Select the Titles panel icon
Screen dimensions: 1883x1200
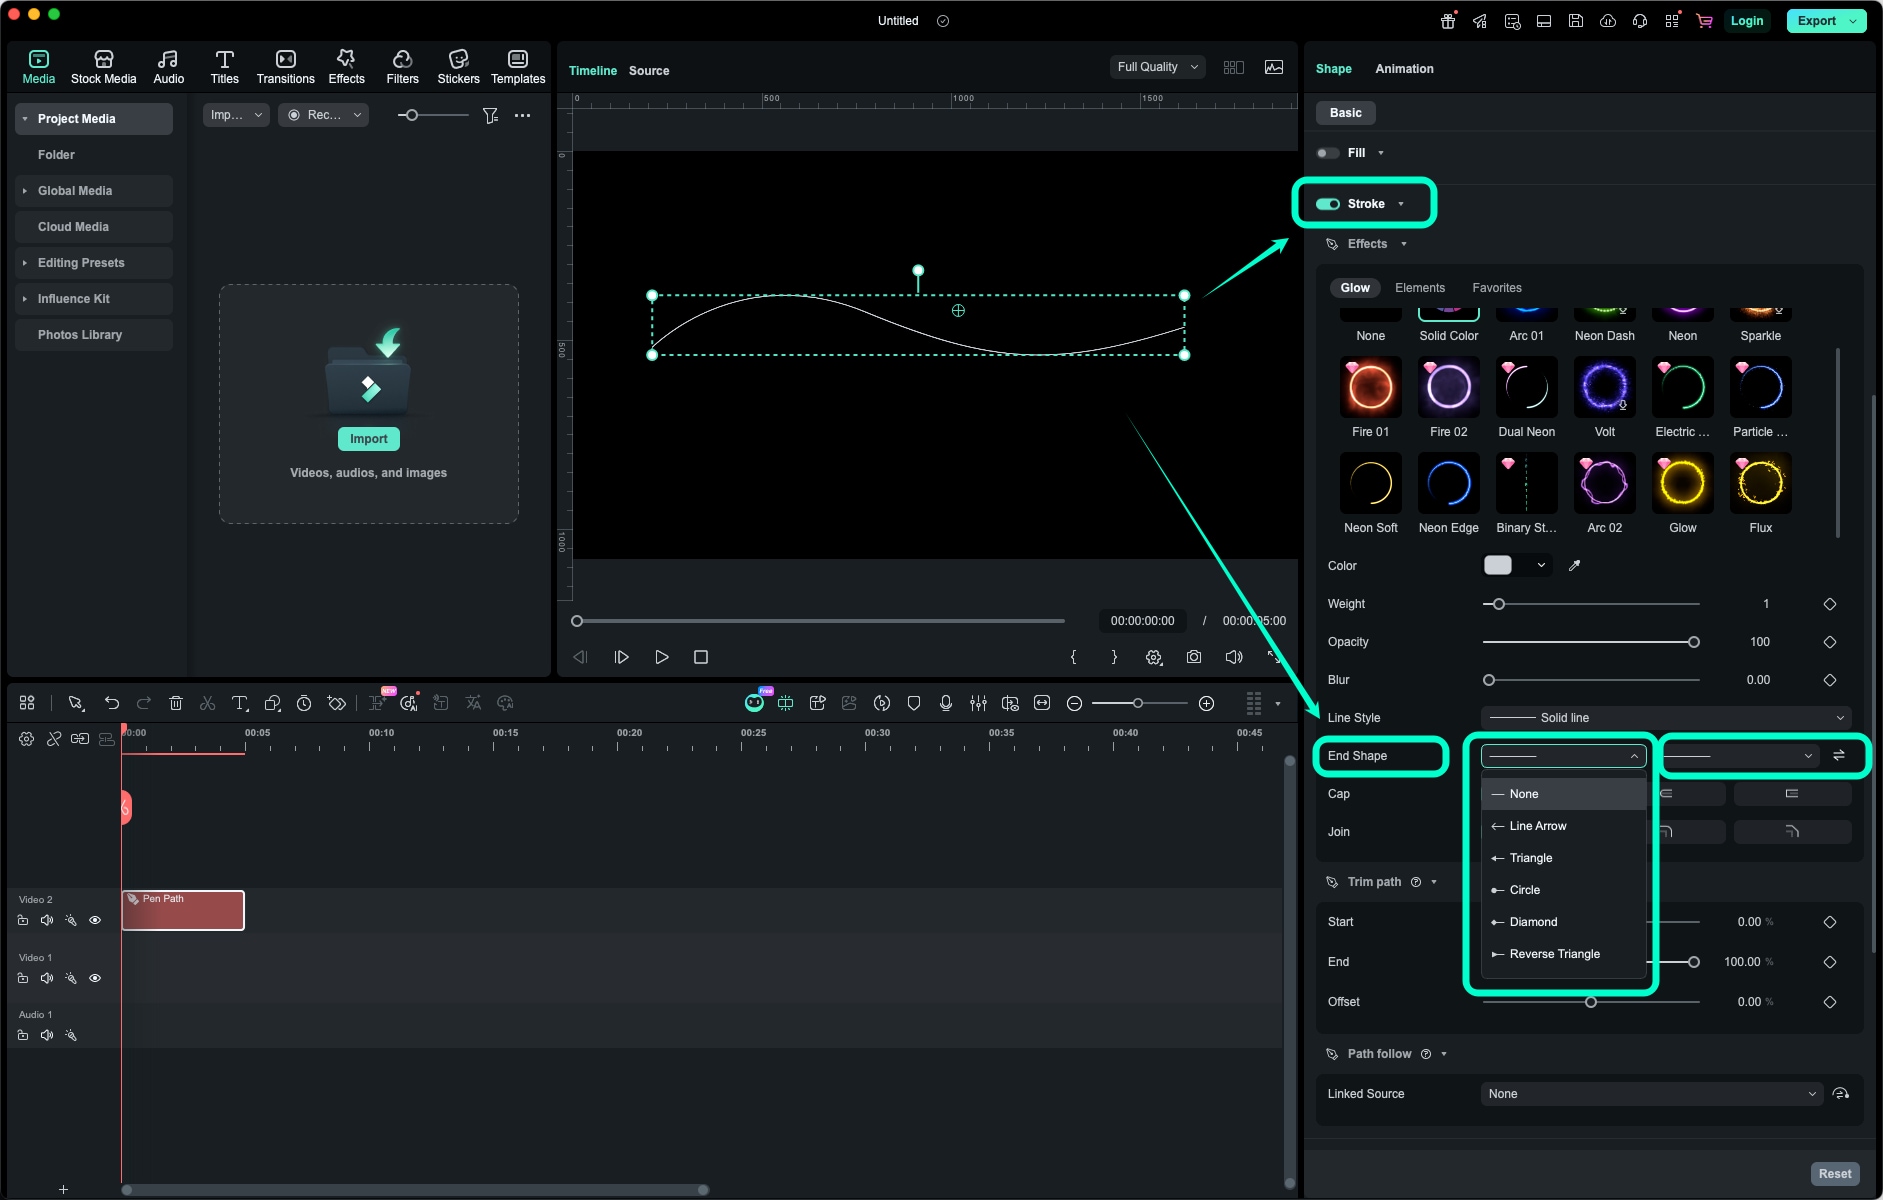(x=224, y=66)
